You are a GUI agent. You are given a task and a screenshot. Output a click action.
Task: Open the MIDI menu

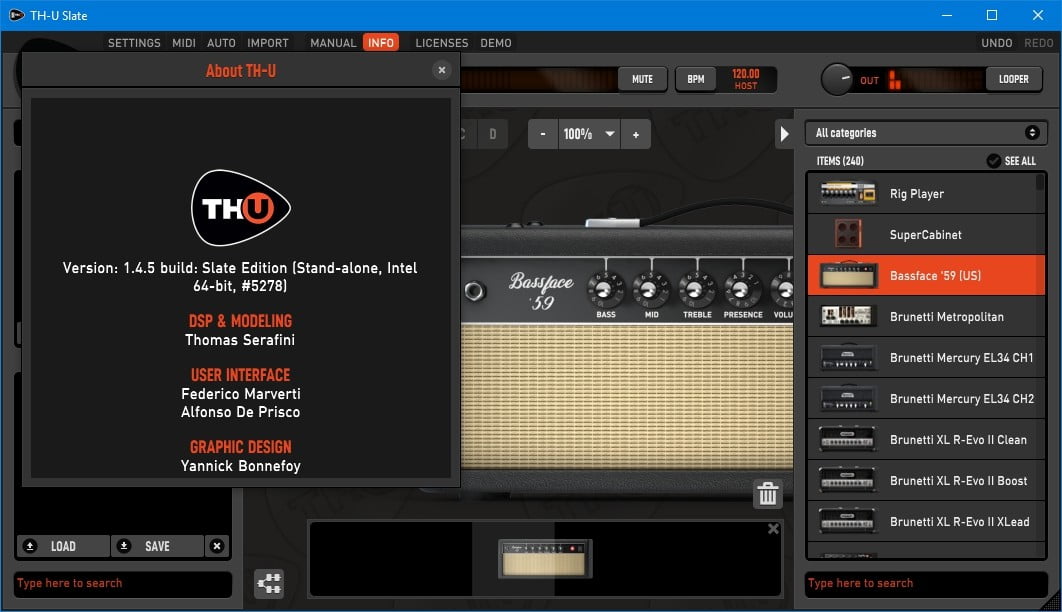click(x=184, y=43)
